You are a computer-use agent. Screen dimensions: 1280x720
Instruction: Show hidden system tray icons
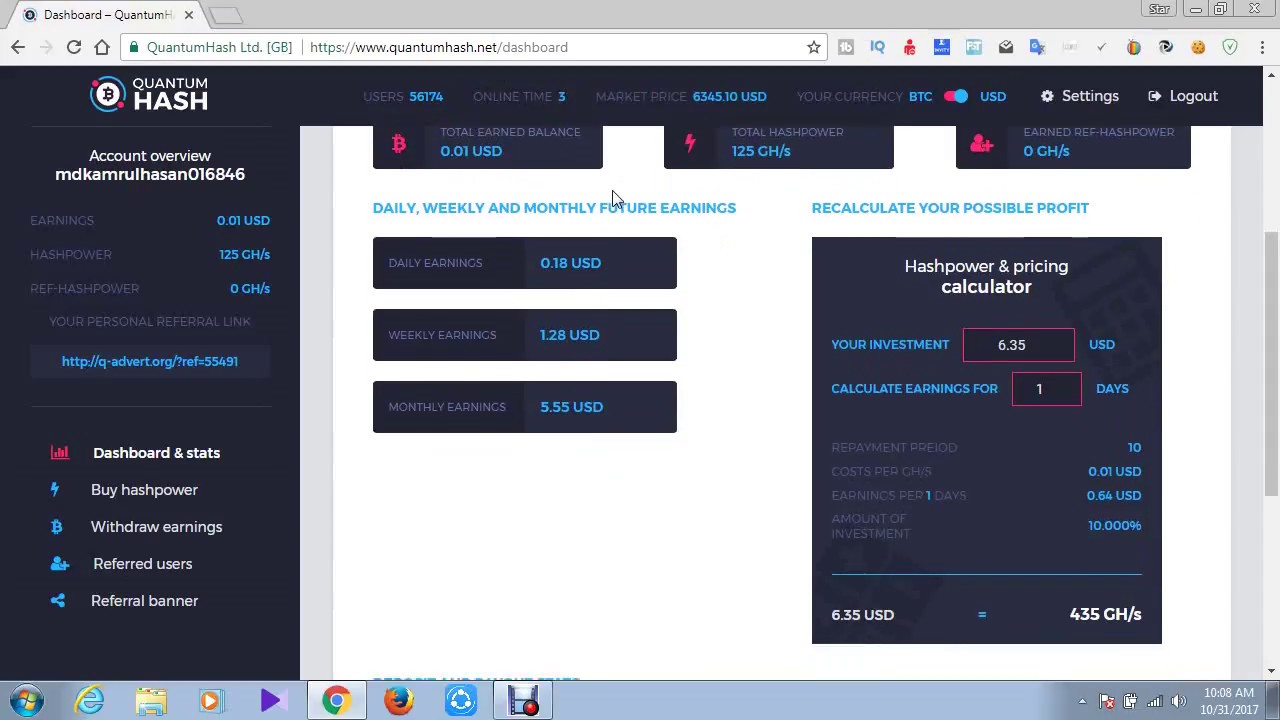1082,701
